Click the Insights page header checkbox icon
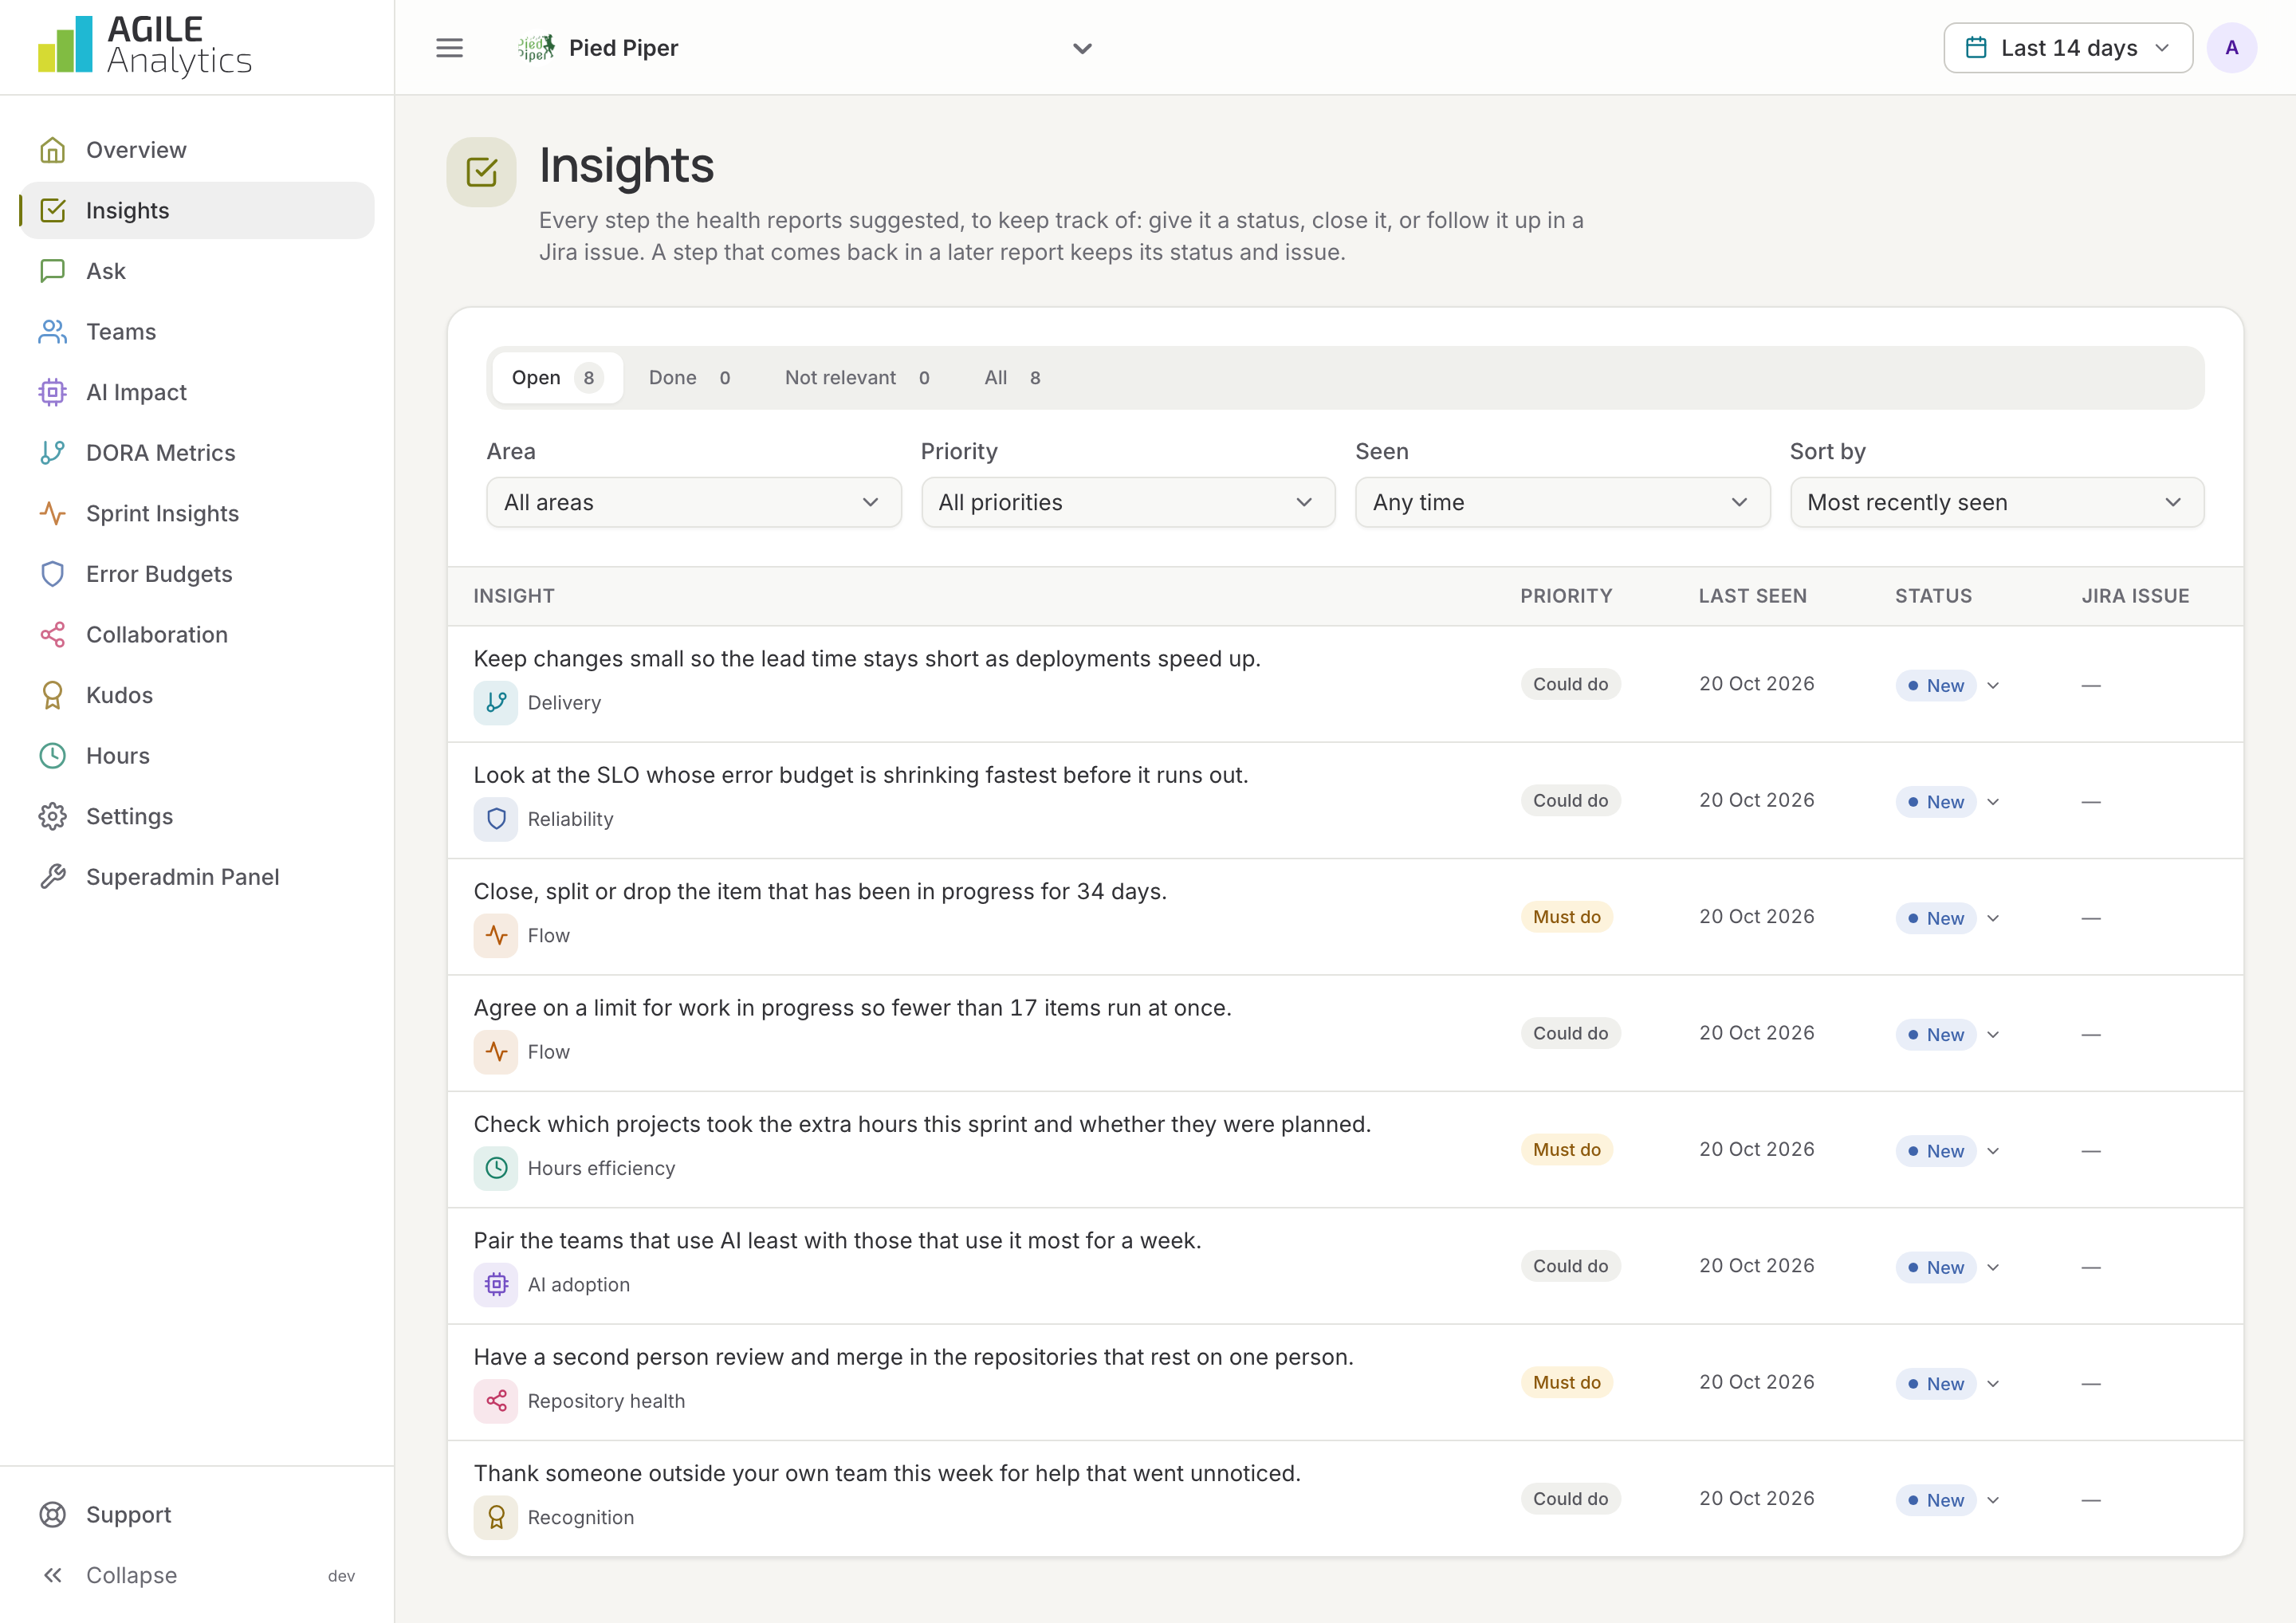This screenshot has width=2296, height=1623. (x=481, y=172)
